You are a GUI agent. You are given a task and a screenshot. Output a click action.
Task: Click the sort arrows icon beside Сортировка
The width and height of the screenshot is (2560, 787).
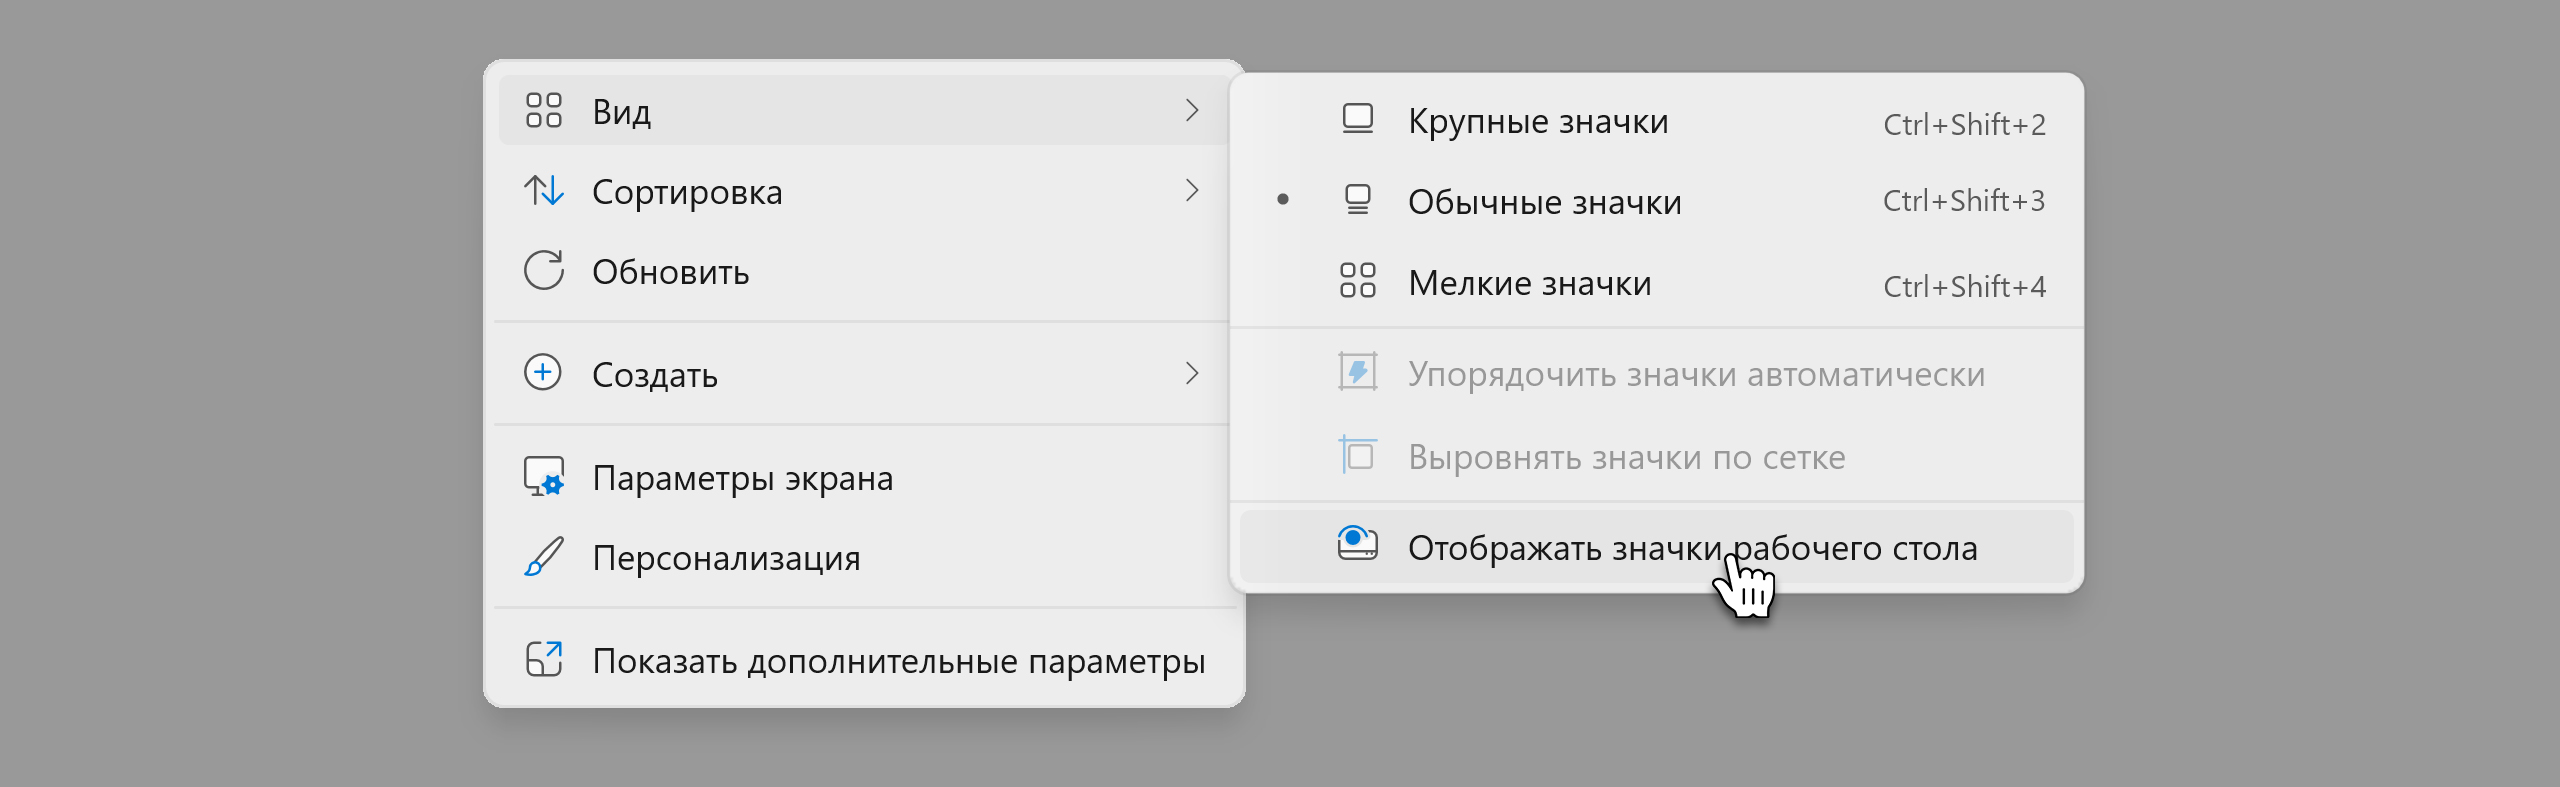(544, 190)
